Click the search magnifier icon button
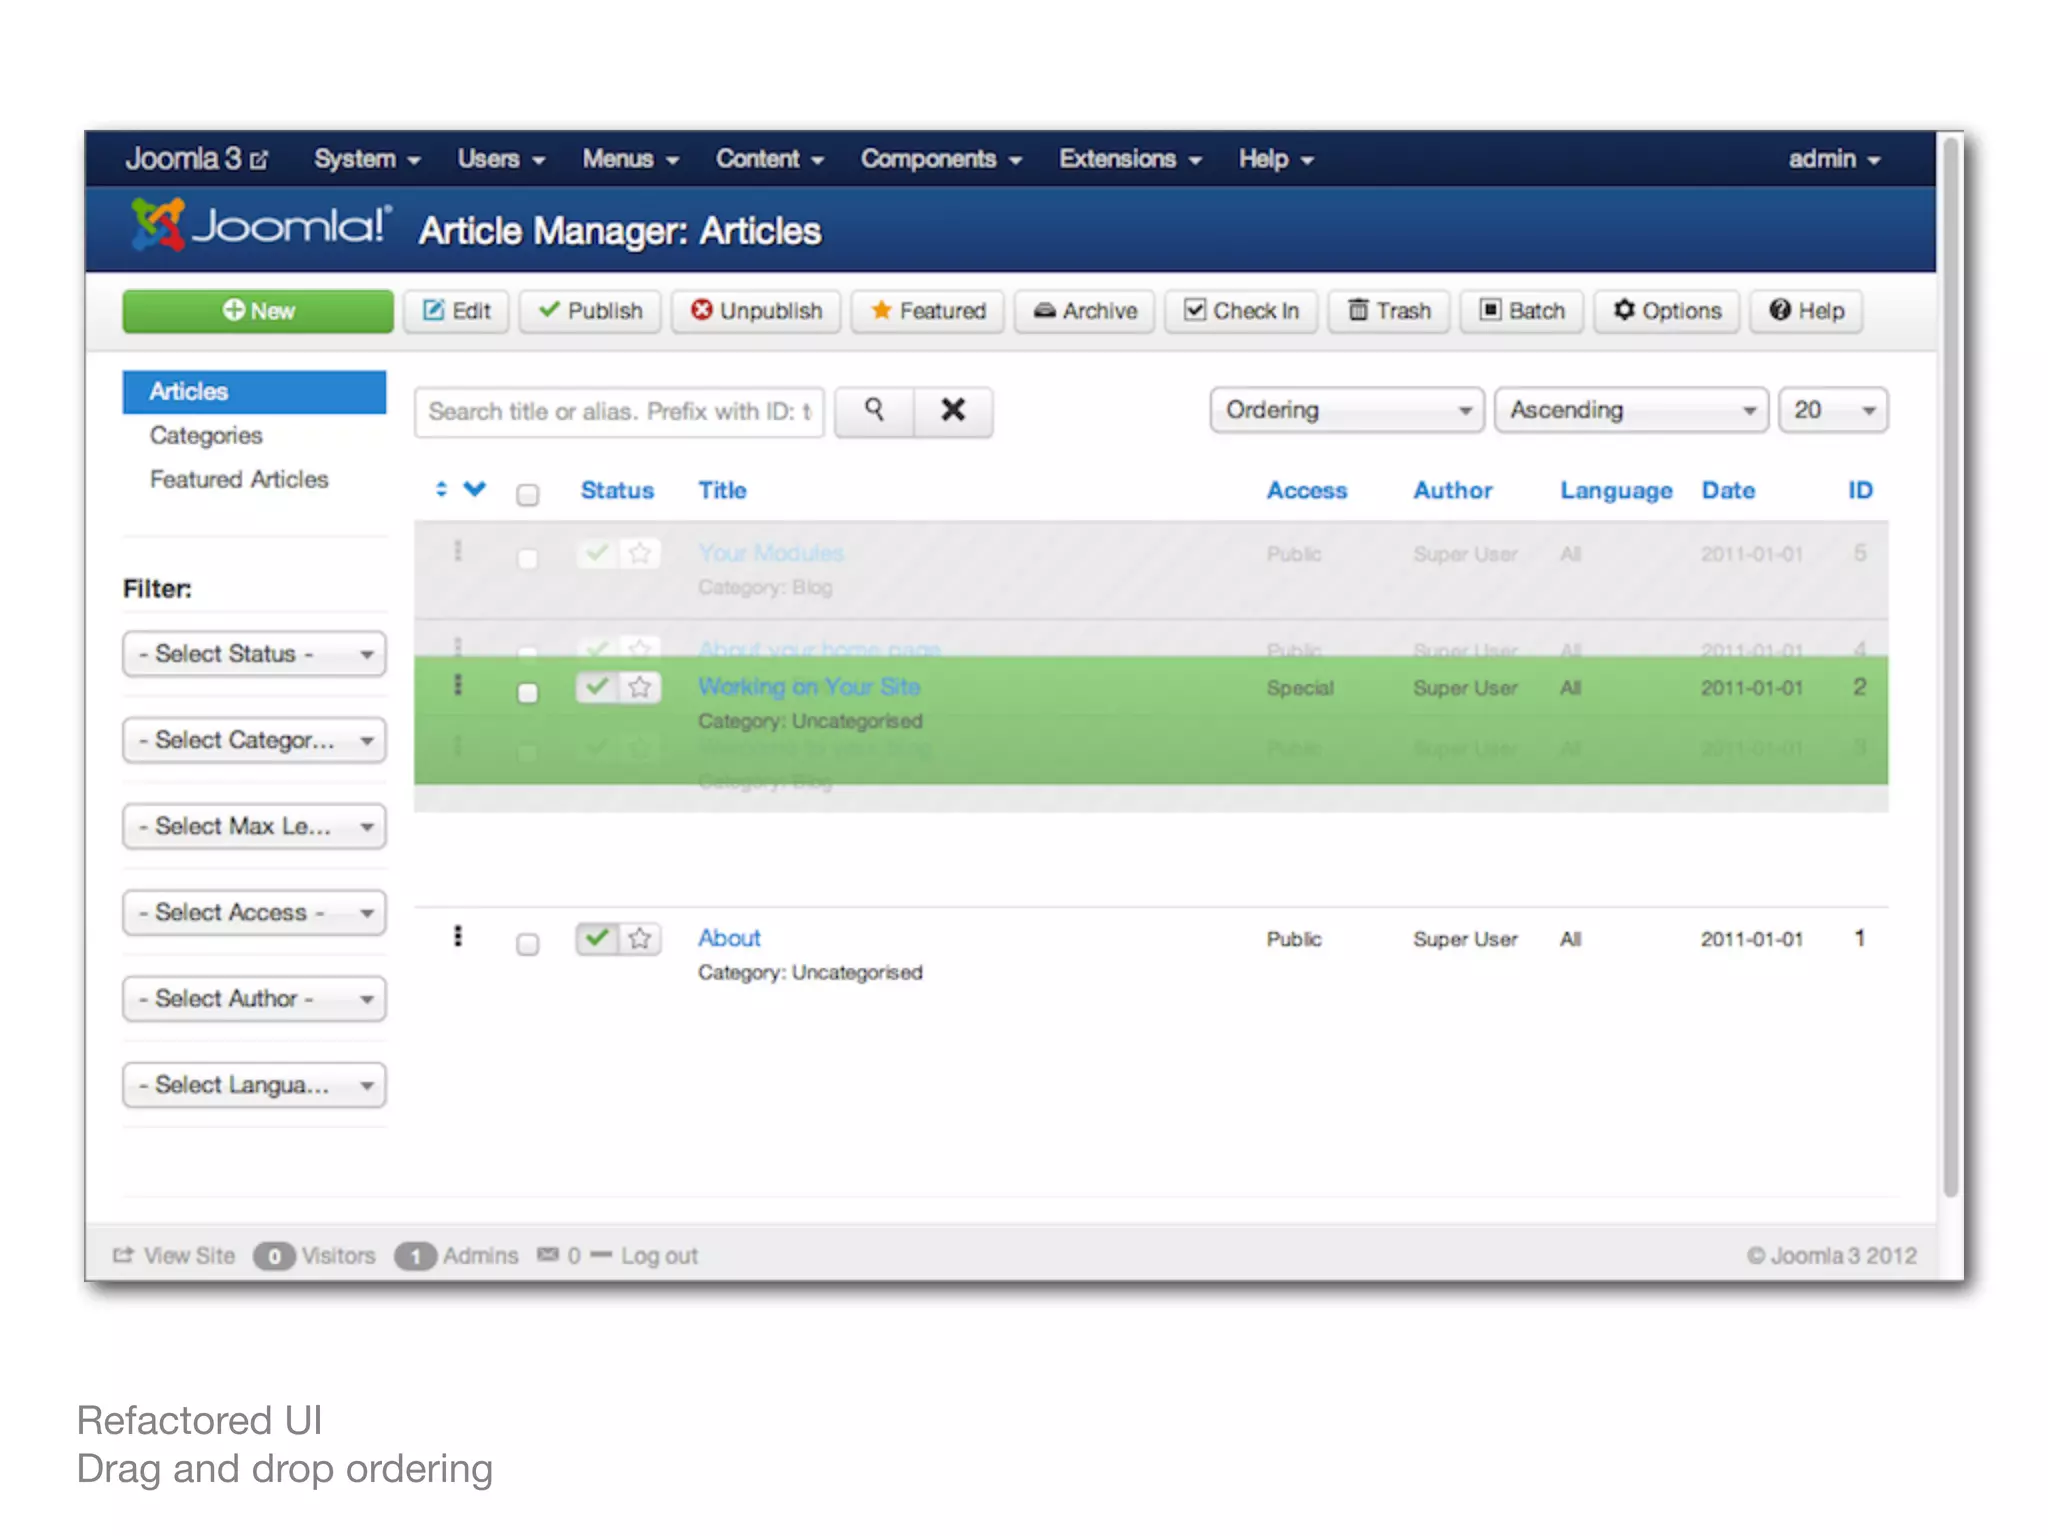 [x=874, y=410]
